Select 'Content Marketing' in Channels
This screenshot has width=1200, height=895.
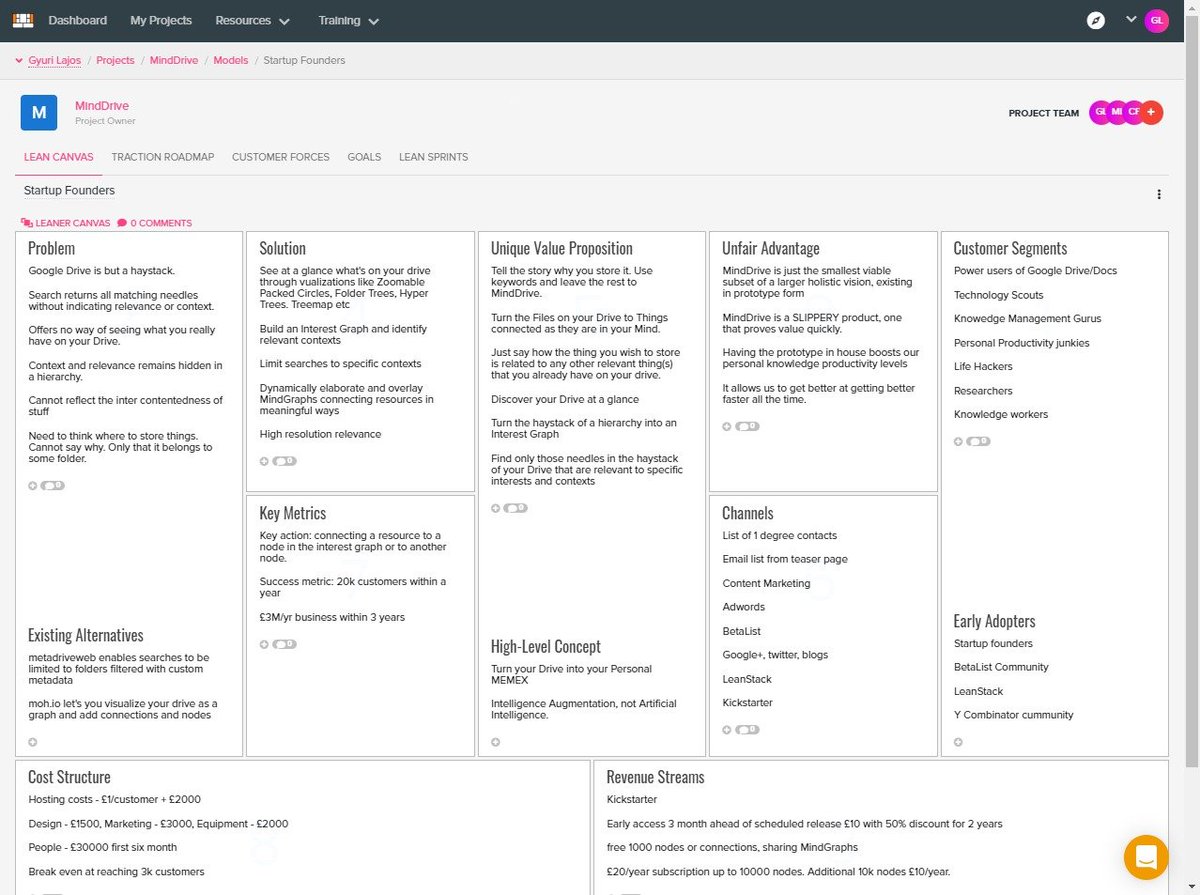(766, 583)
